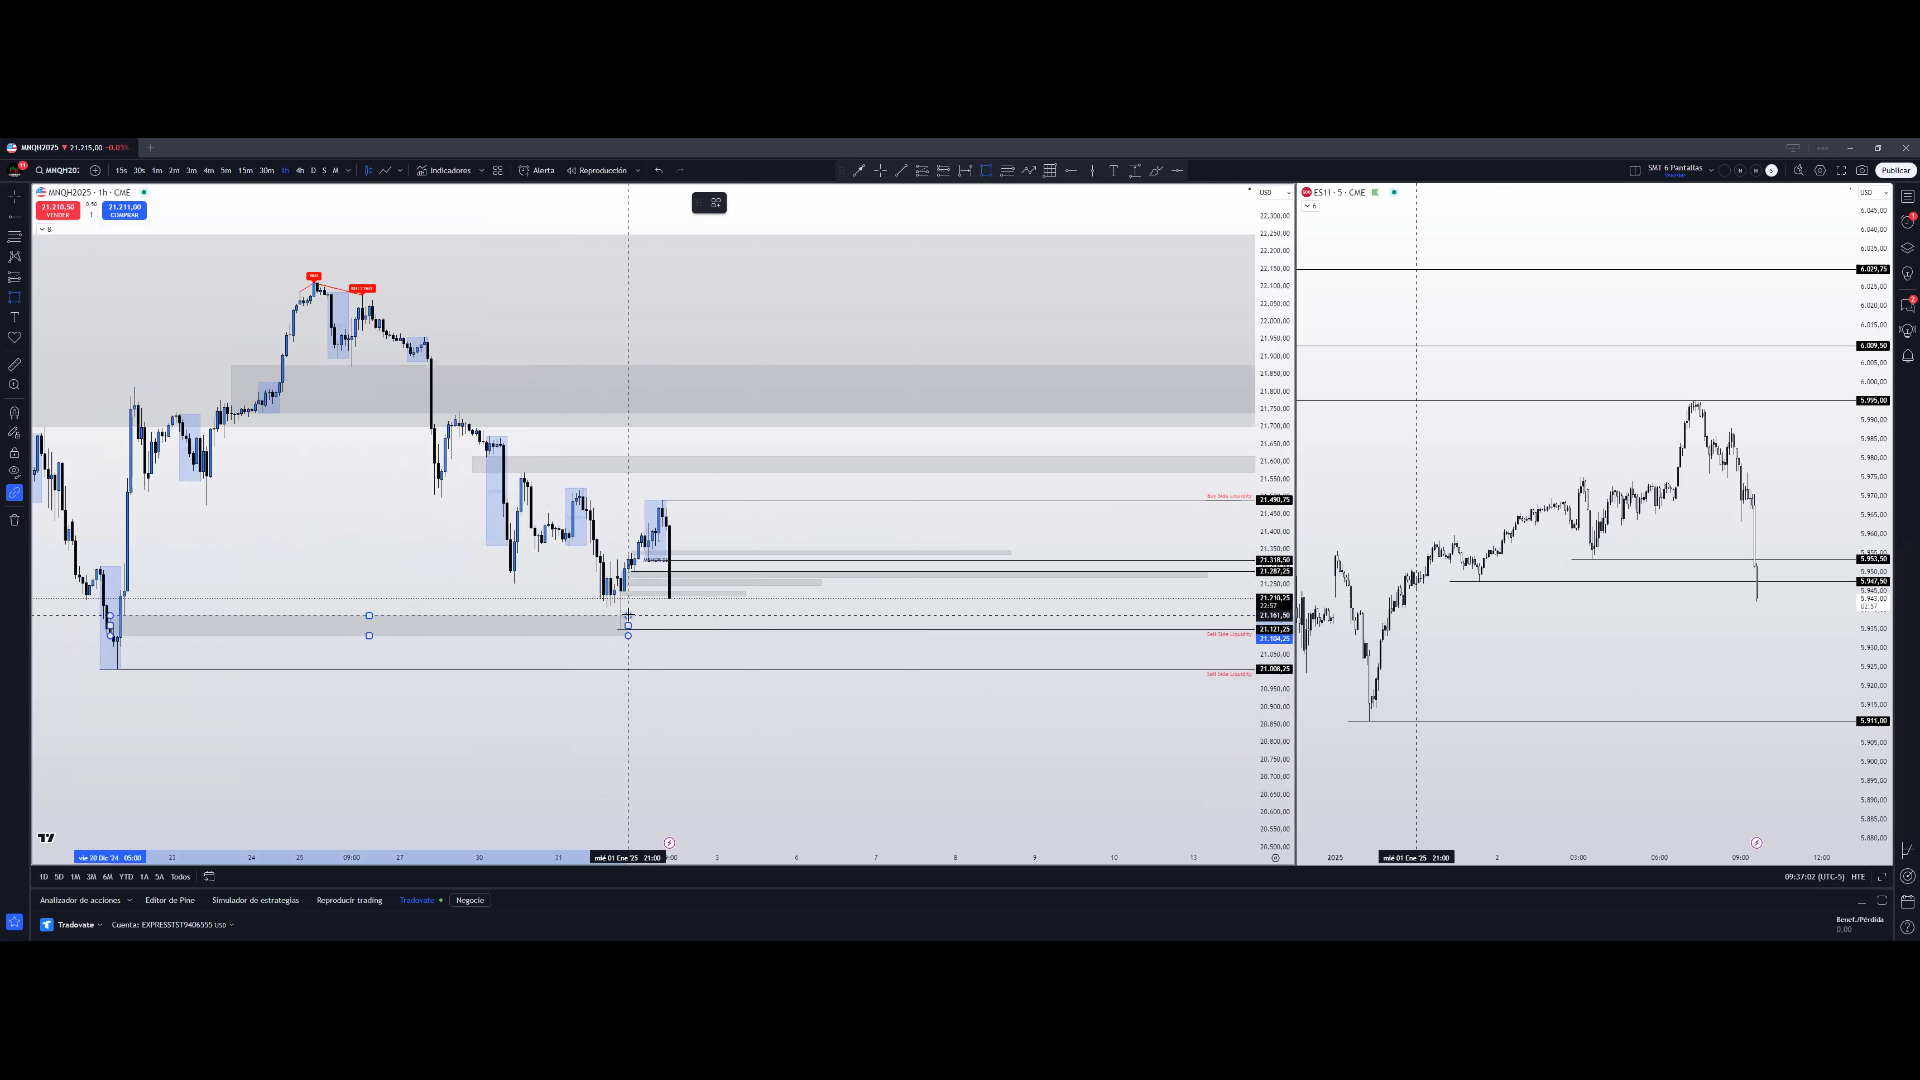
Task: Toggle the lock all drawings icon
Action: tap(14, 453)
